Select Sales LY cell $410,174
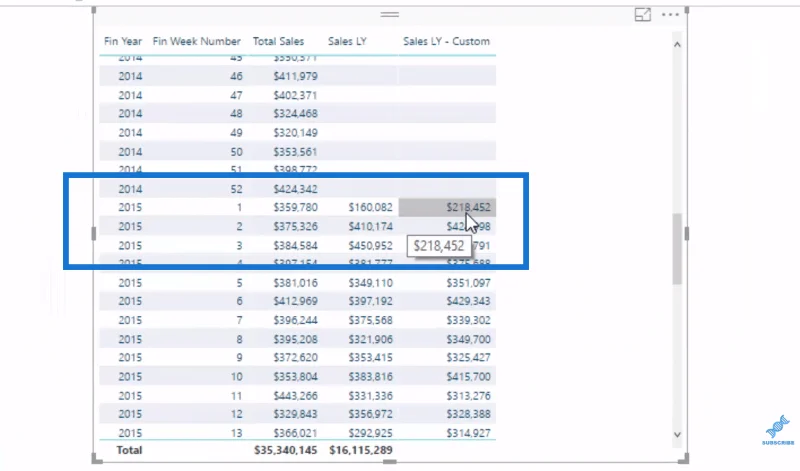Viewport: 800px width, 471px height. pos(370,227)
